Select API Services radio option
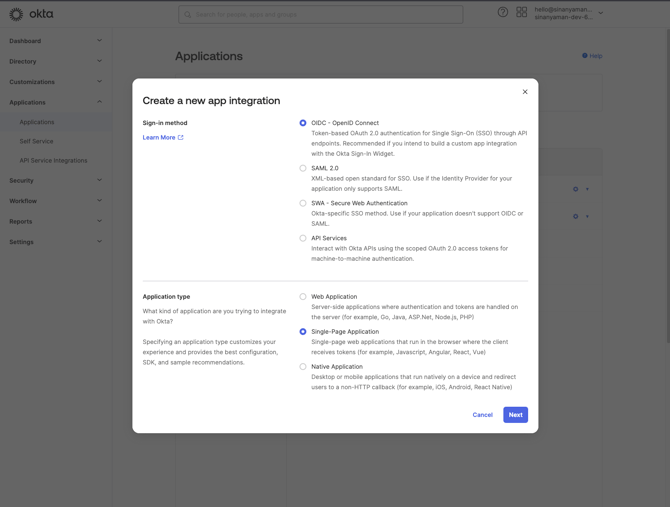 click(303, 238)
